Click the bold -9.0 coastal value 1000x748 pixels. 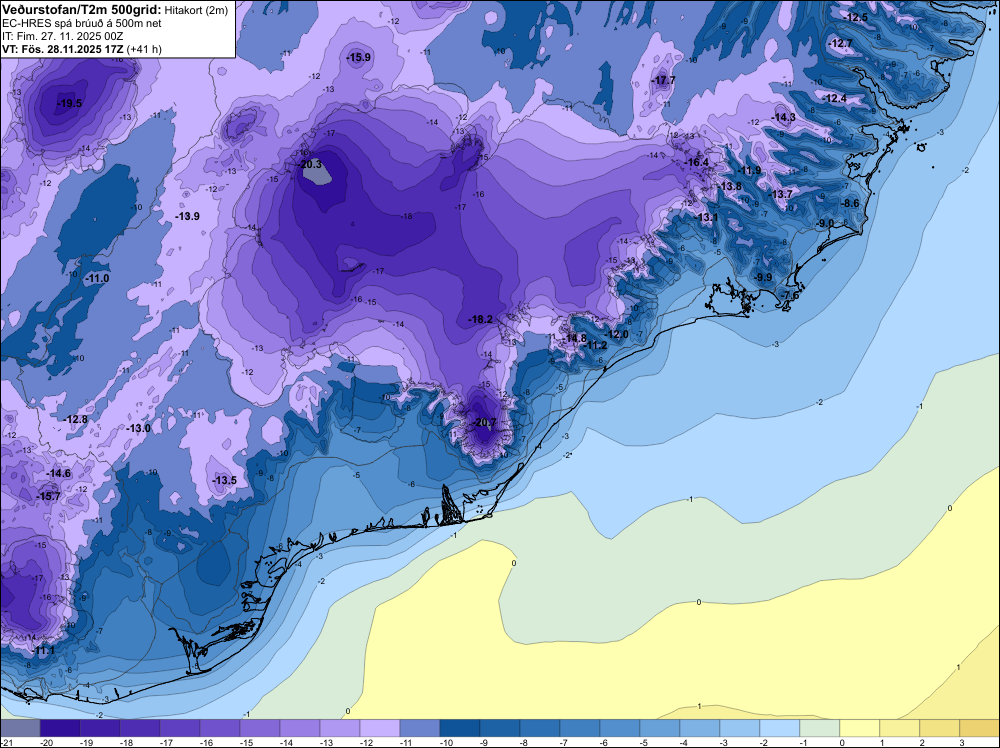coord(825,223)
